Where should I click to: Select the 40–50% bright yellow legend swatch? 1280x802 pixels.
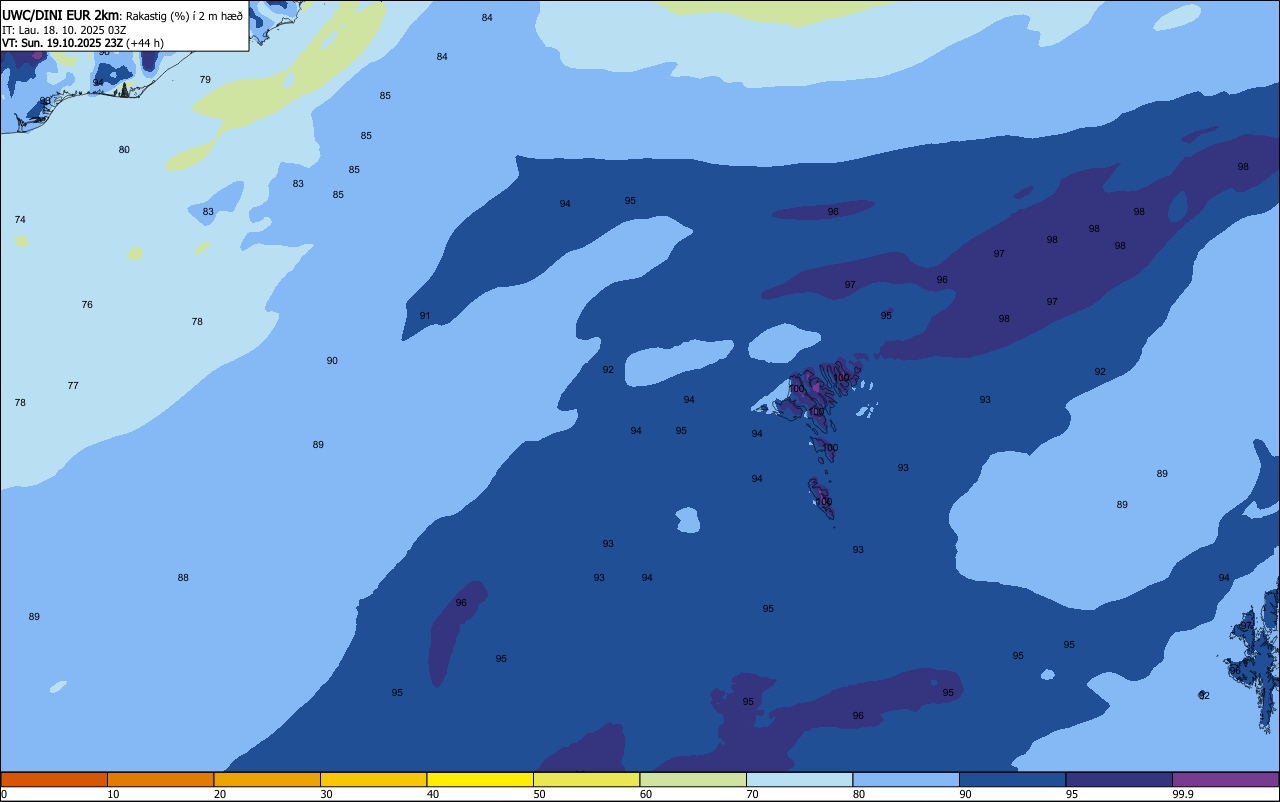(x=480, y=779)
